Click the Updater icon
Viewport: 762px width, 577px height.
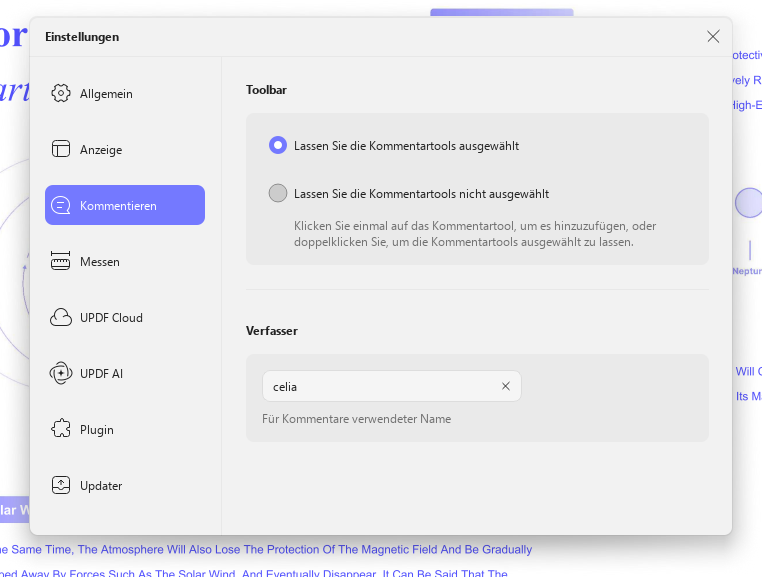61,485
